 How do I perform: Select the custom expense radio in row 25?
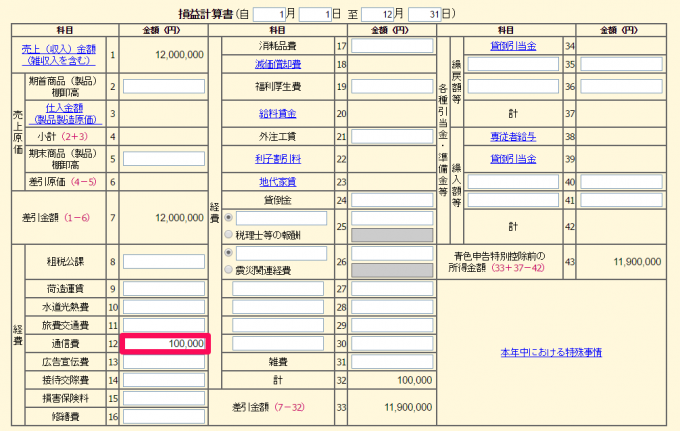[229, 217]
